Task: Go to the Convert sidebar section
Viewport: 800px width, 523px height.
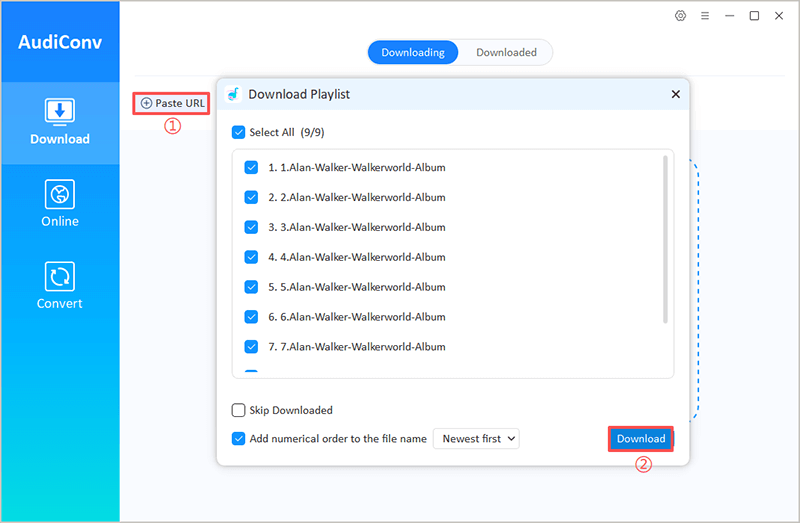Action: [60, 286]
